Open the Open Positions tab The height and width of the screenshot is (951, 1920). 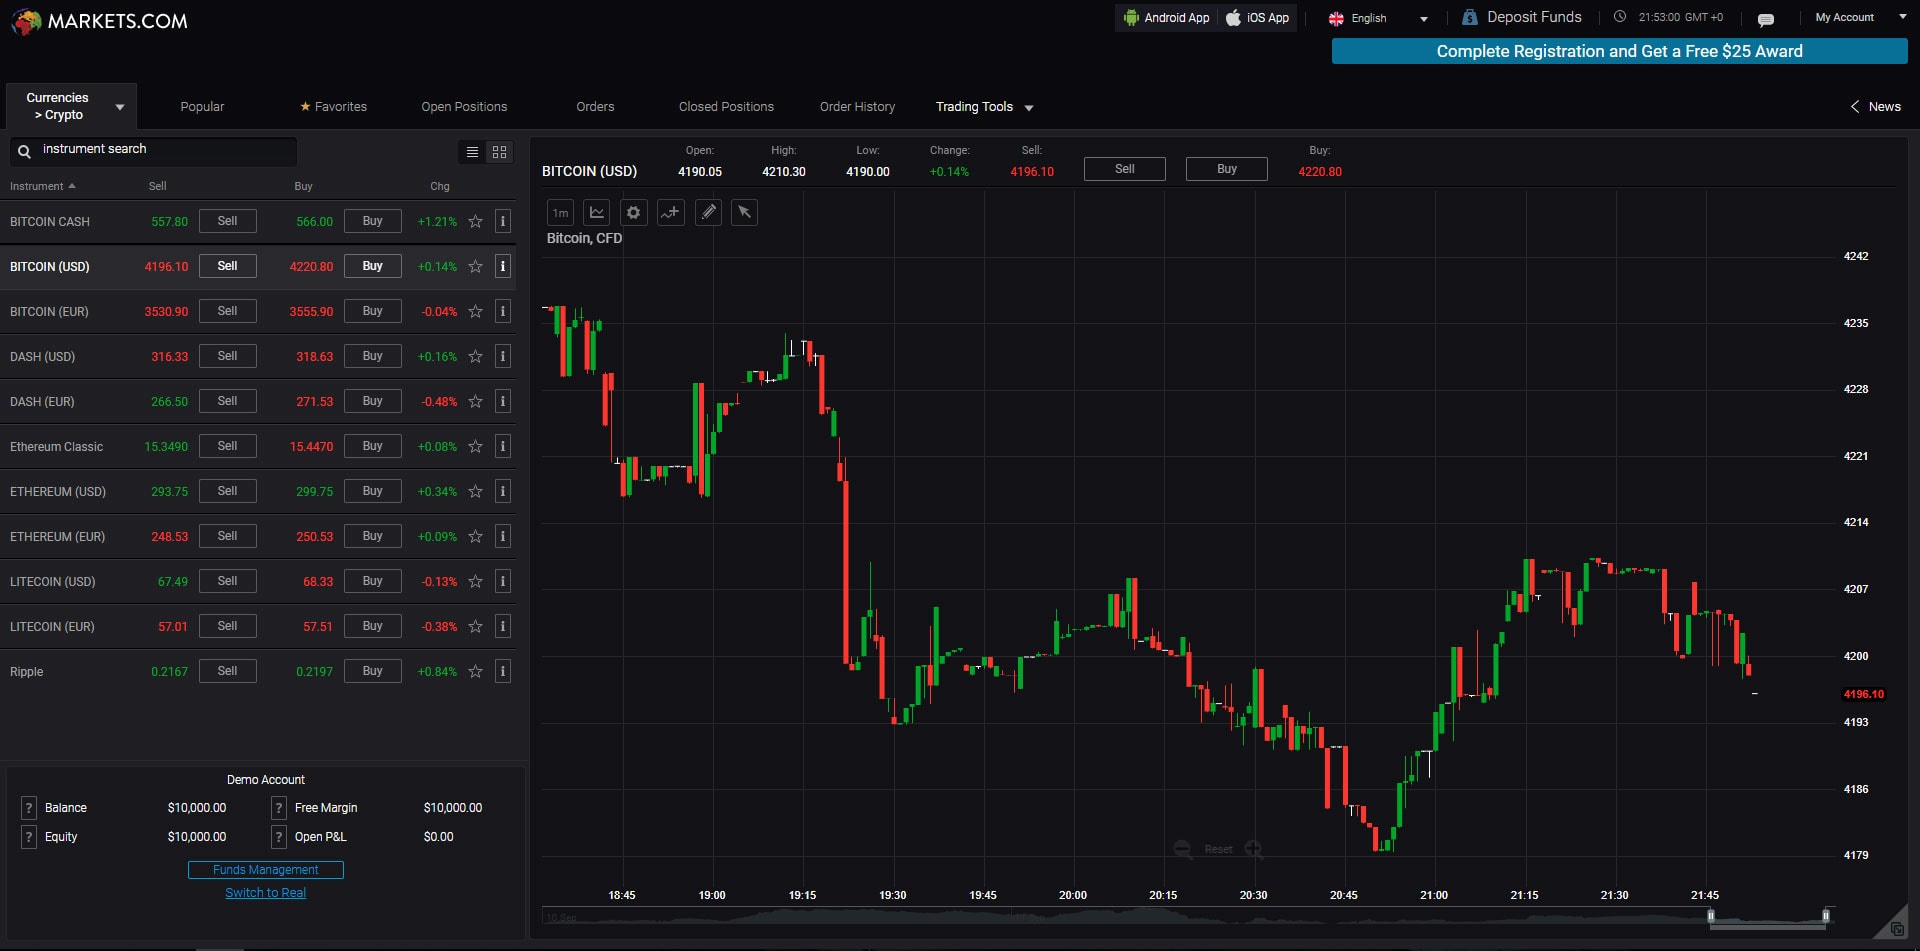(x=464, y=107)
